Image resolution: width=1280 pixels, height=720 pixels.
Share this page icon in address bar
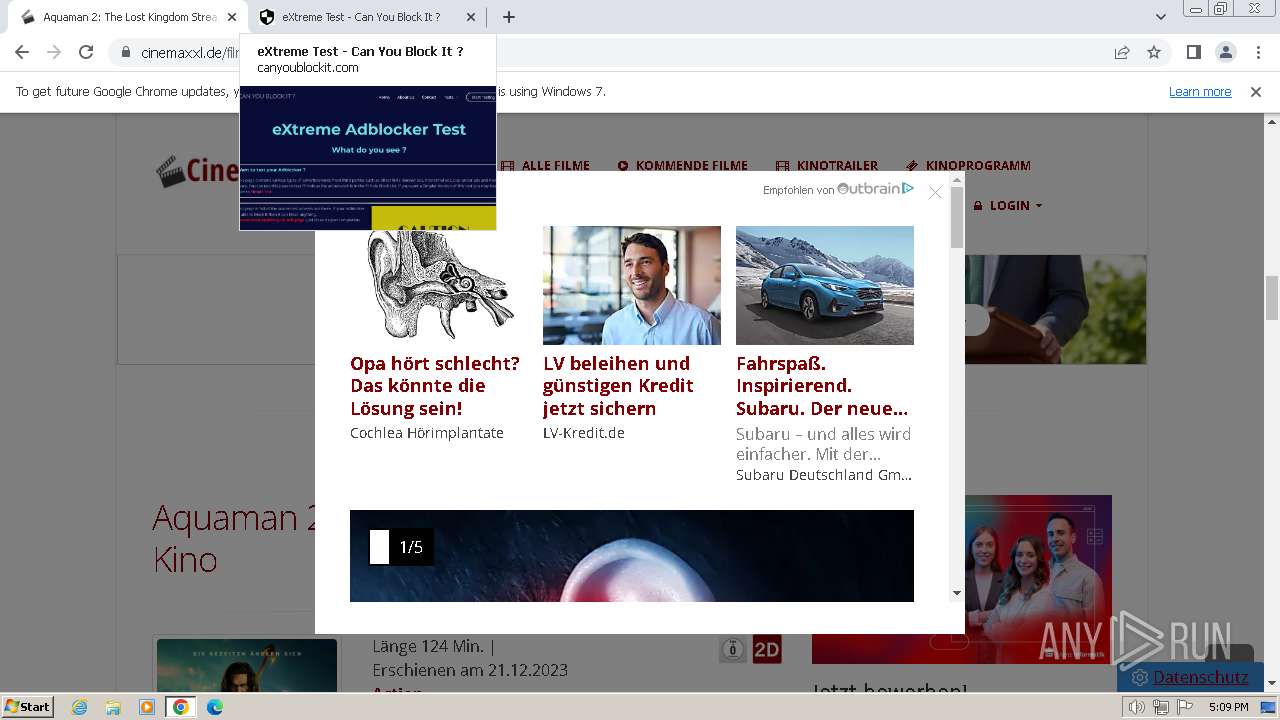[x=1122, y=52]
